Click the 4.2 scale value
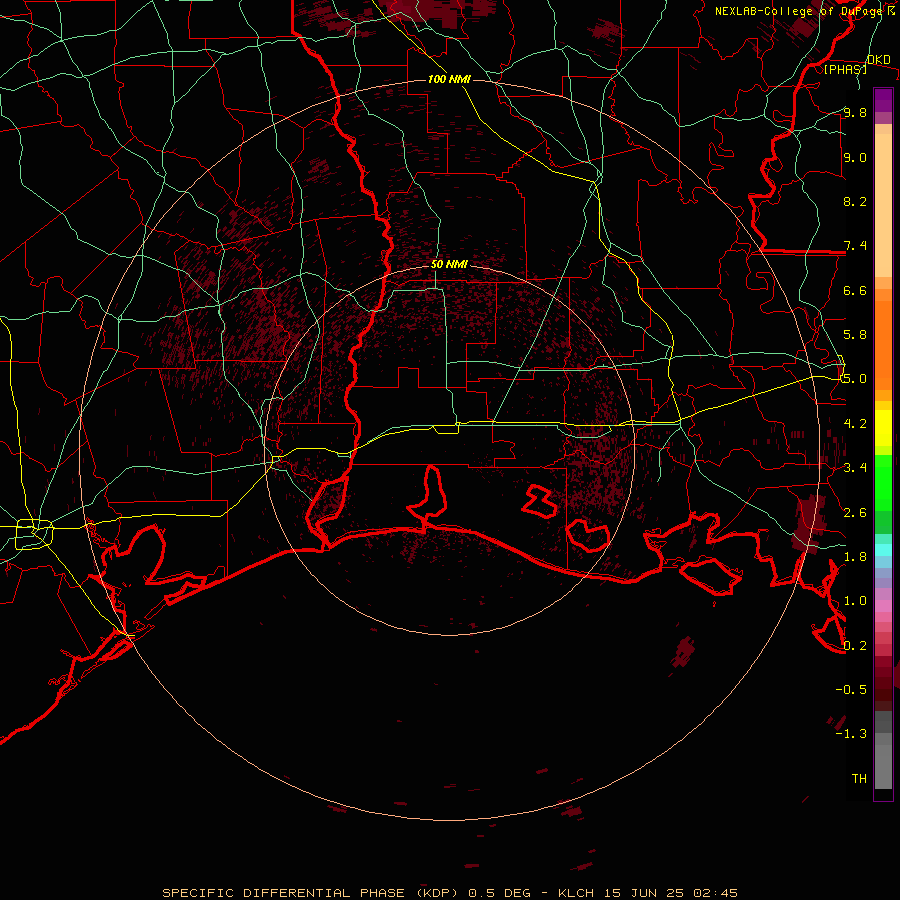Image resolution: width=900 pixels, height=900 pixels. (855, 423)
